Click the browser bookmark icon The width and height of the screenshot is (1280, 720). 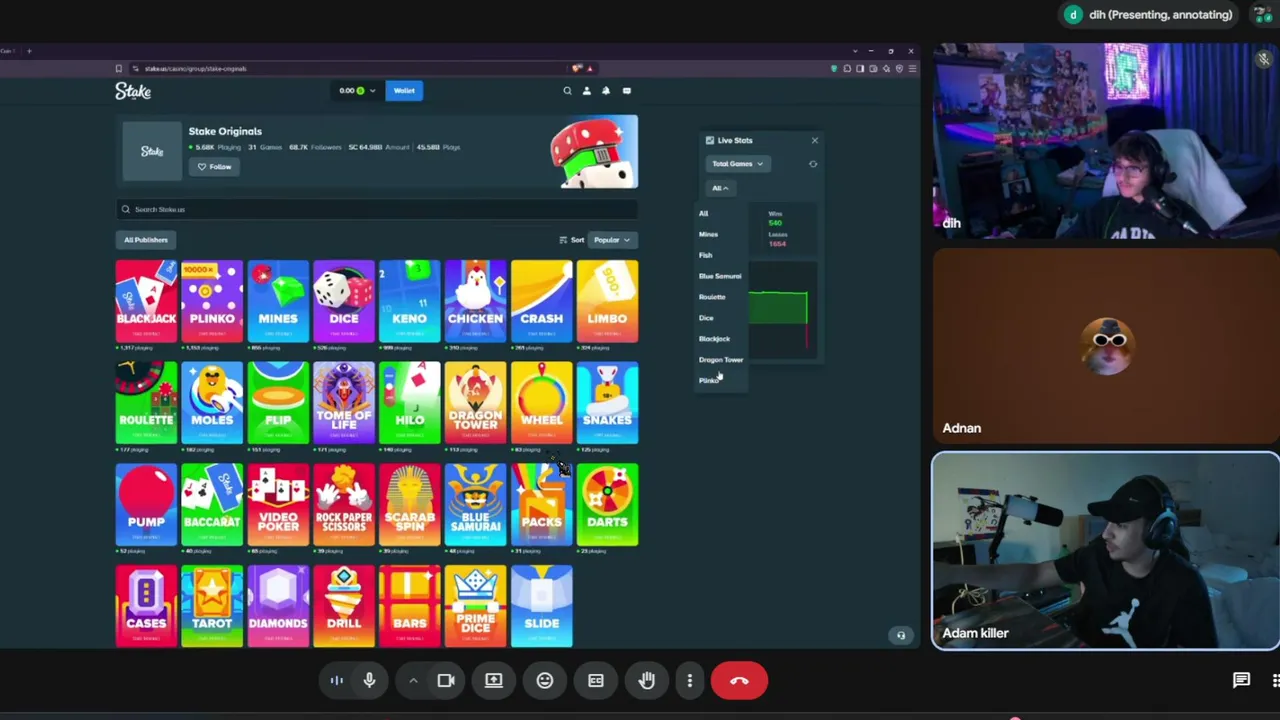click(118, 69)
